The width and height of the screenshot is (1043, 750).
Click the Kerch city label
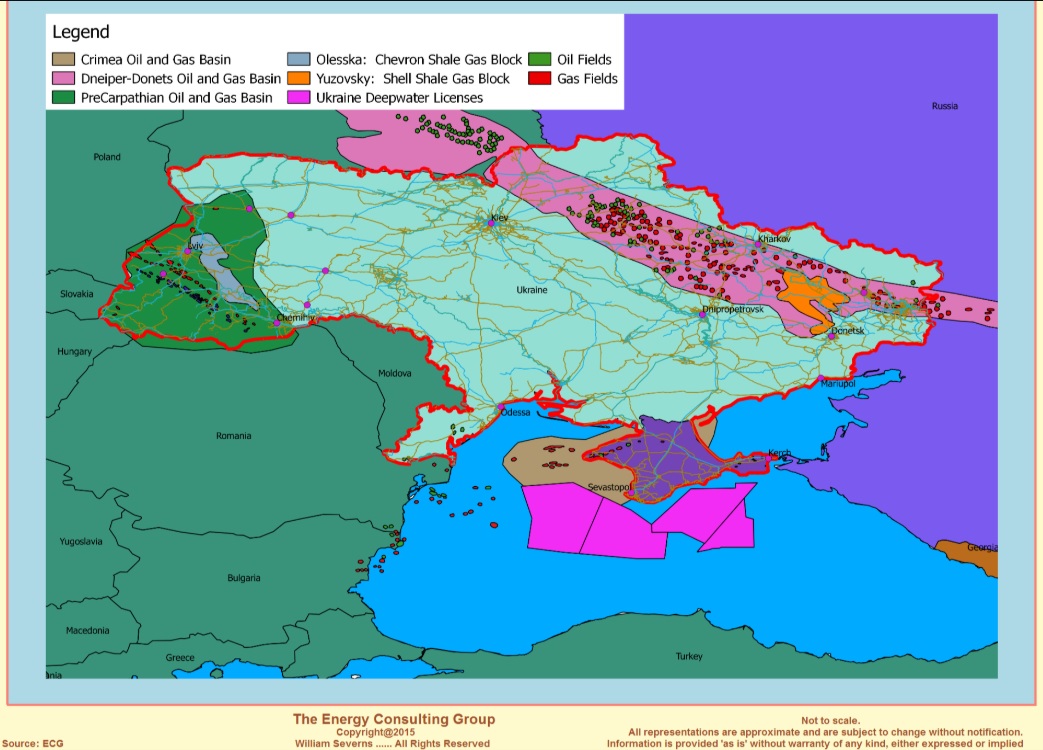coord(780,453)
